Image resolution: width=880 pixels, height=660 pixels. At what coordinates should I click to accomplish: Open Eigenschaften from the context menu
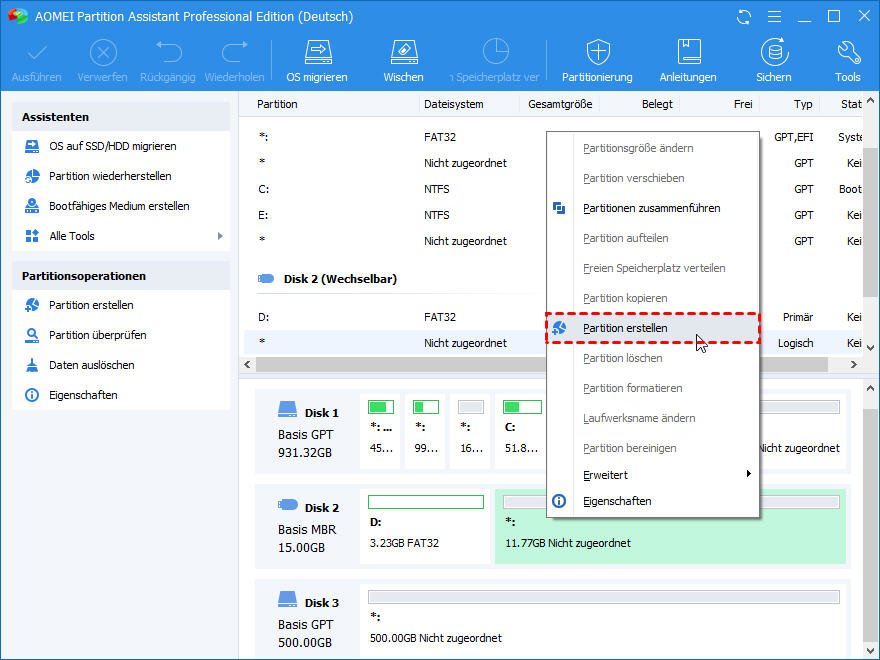coord(653,501)
